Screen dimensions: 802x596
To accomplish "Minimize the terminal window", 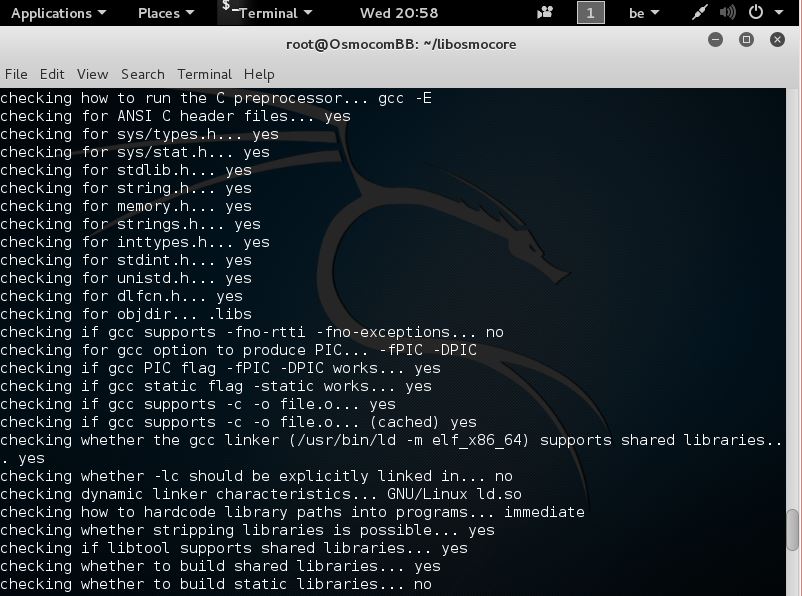I will coord(715,39).
